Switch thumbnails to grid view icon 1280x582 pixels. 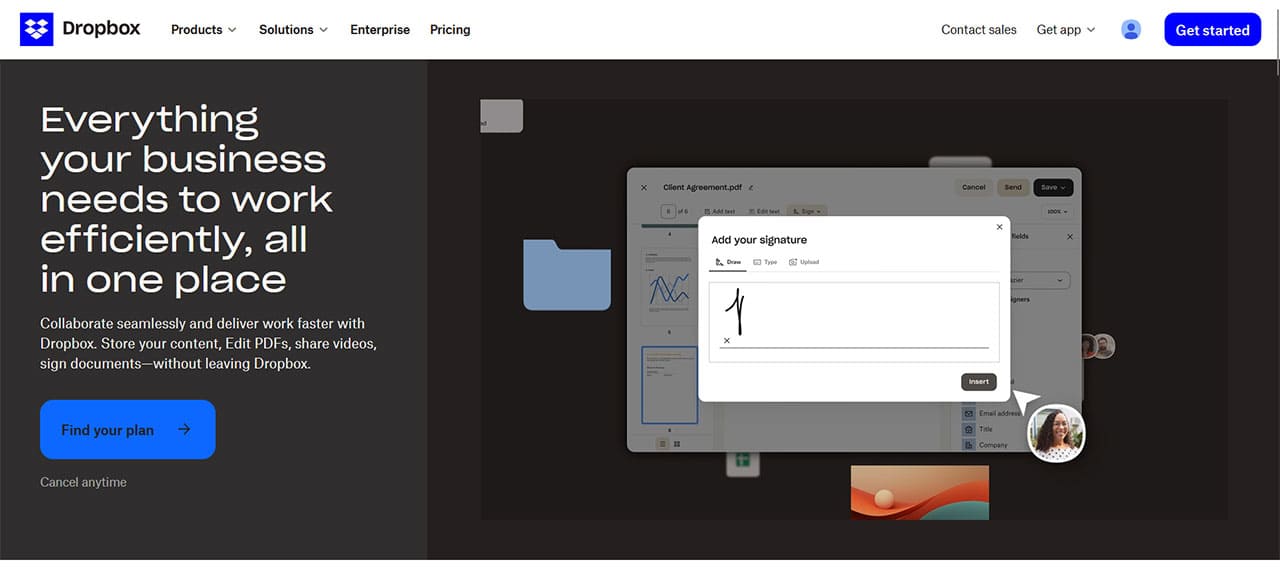pos(677,443)
